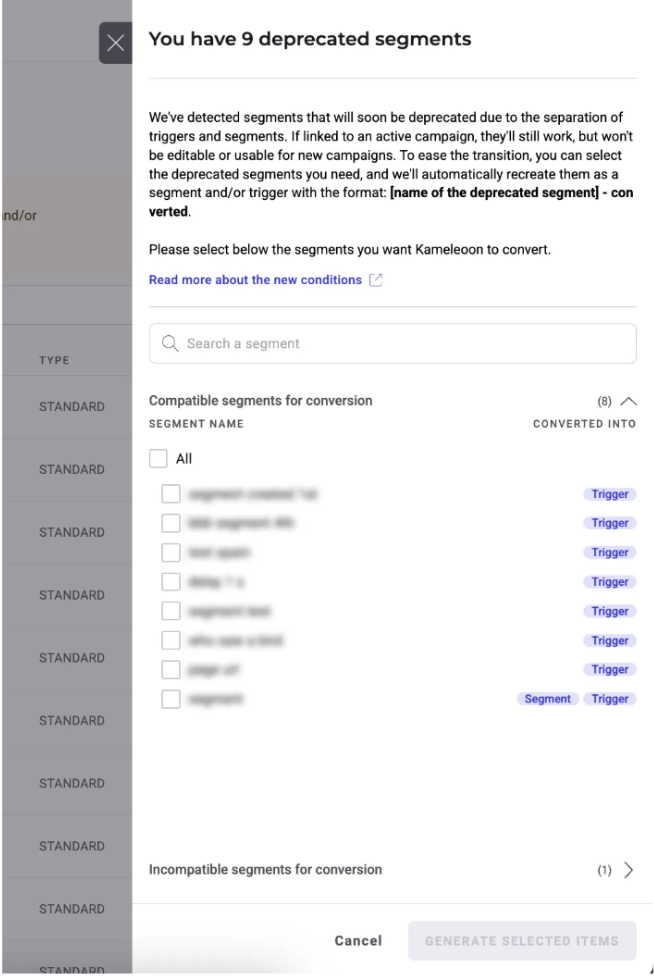This screenshot has width=654, height=976.
Task: Expand Incompatible segments for conversion chevron
Action: coord(628,870)
